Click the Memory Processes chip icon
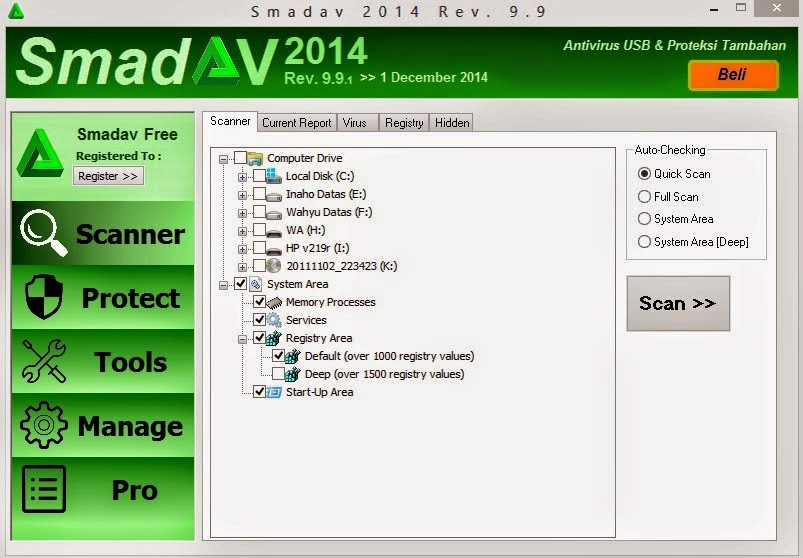The width and height of the screenshot is (803, 558). click(x=274, y=303)
